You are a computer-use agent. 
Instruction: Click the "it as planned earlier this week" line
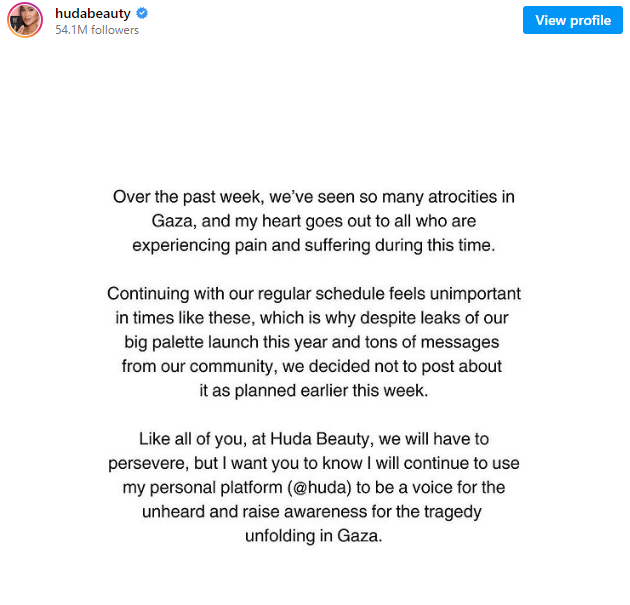point(314,391)
